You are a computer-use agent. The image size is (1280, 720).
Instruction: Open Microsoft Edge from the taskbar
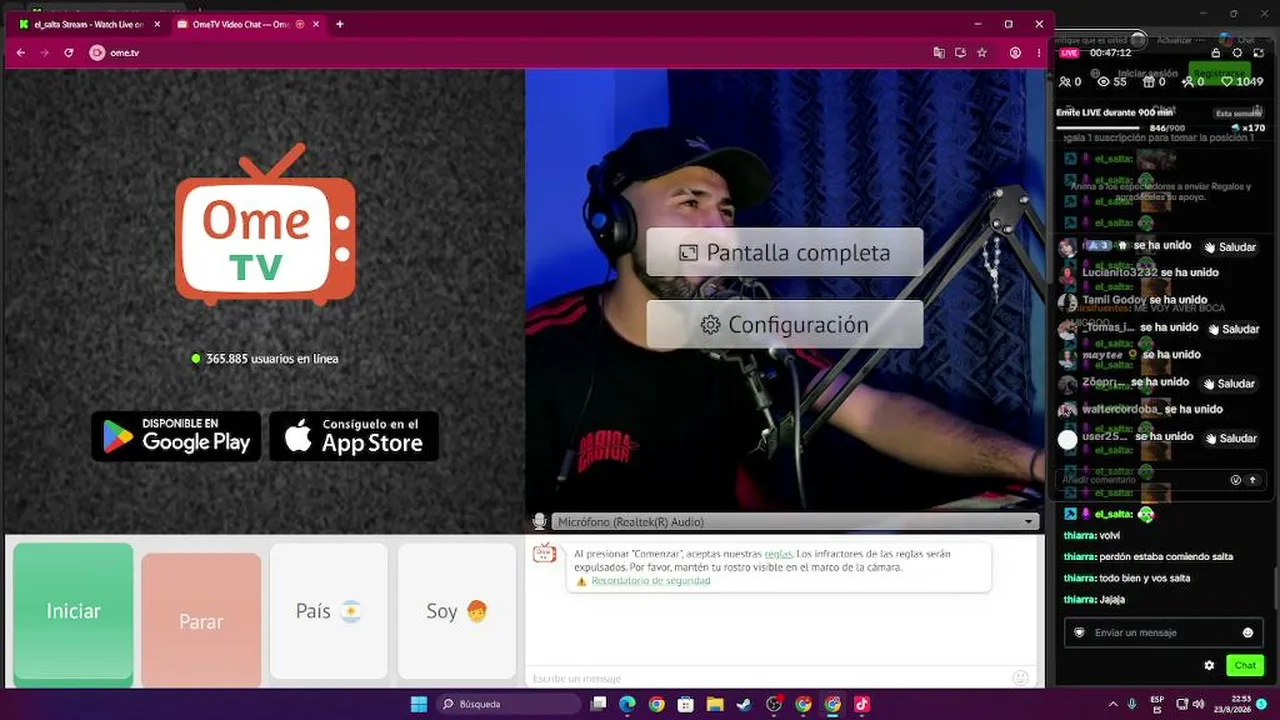pyautogui.click(x=627, y=704)
